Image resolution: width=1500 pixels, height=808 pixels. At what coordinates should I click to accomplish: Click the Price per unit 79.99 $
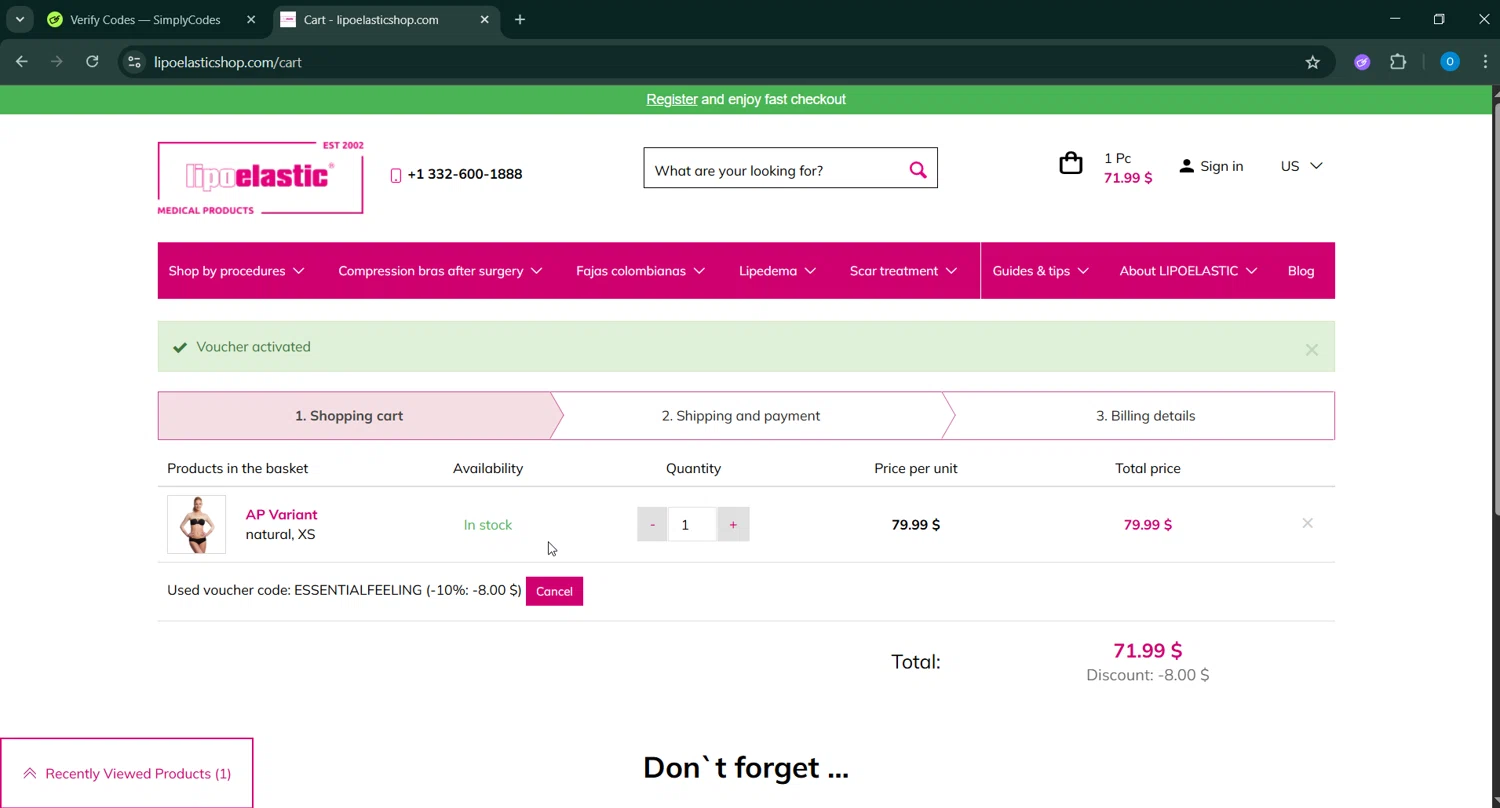[x=916, y=525]
